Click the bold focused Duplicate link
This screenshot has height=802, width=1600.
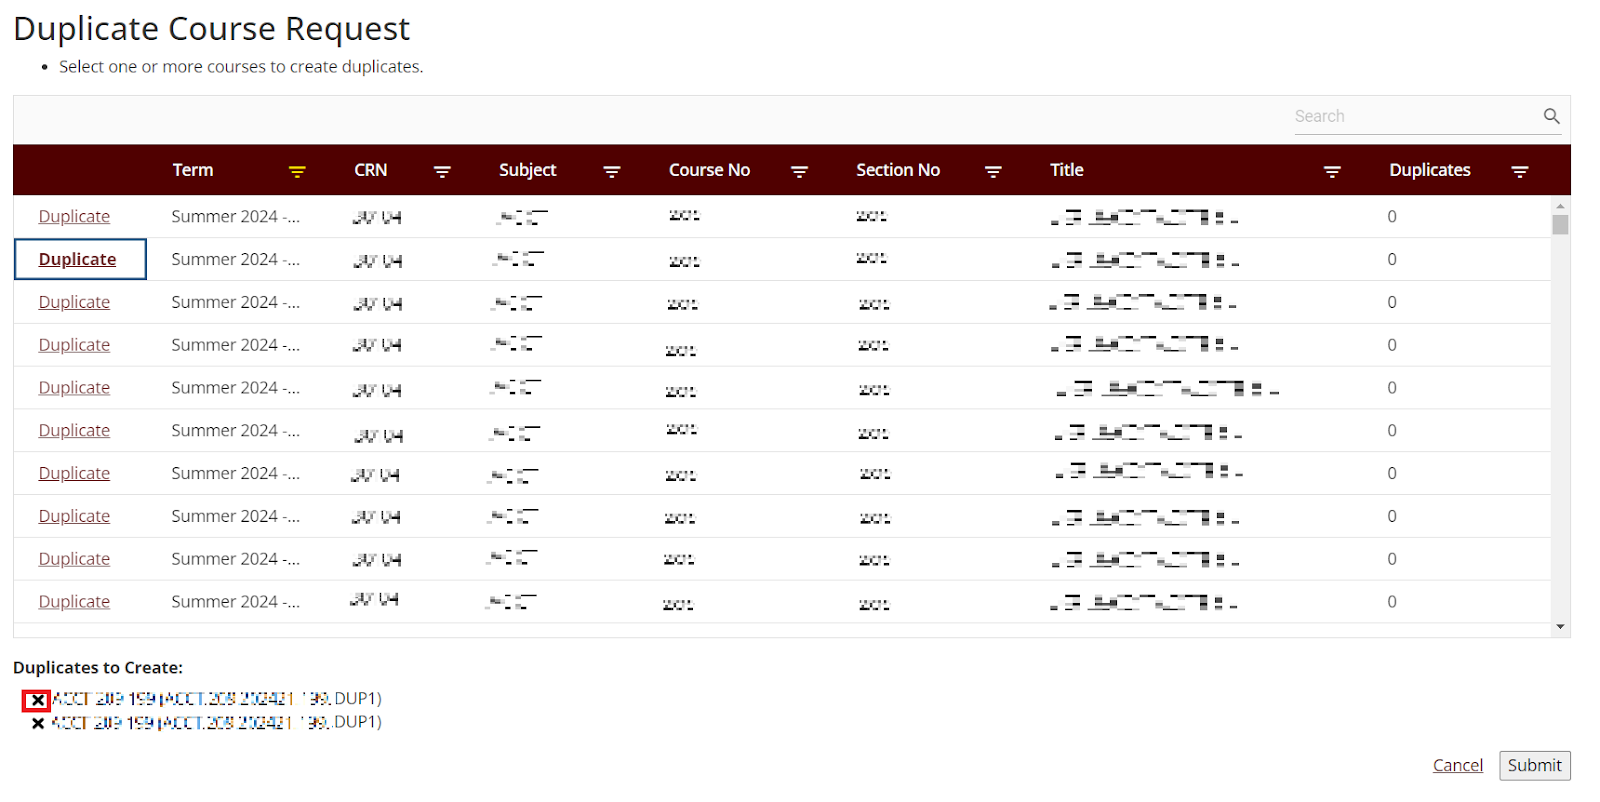(x=77, y=259)
